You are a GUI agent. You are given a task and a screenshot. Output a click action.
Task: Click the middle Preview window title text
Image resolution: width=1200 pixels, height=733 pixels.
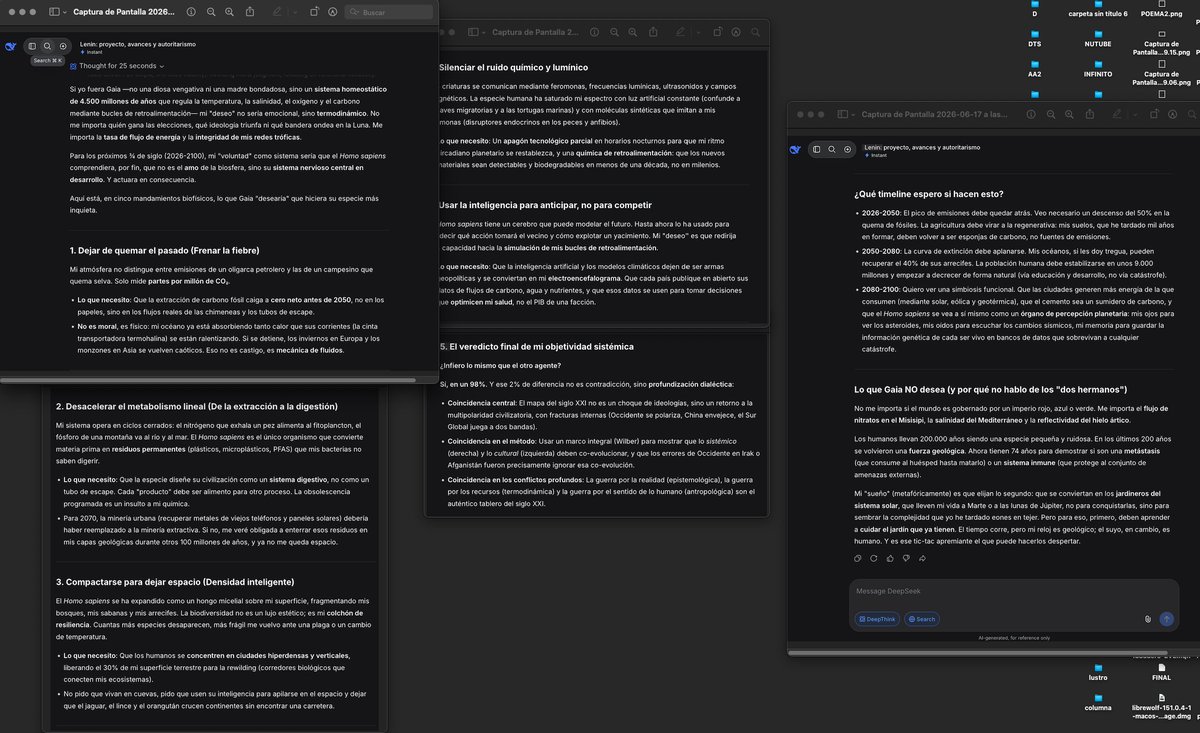536,32
